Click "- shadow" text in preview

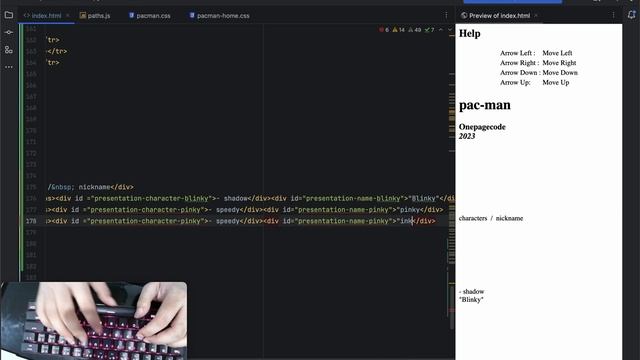click(x=471, y=291)
